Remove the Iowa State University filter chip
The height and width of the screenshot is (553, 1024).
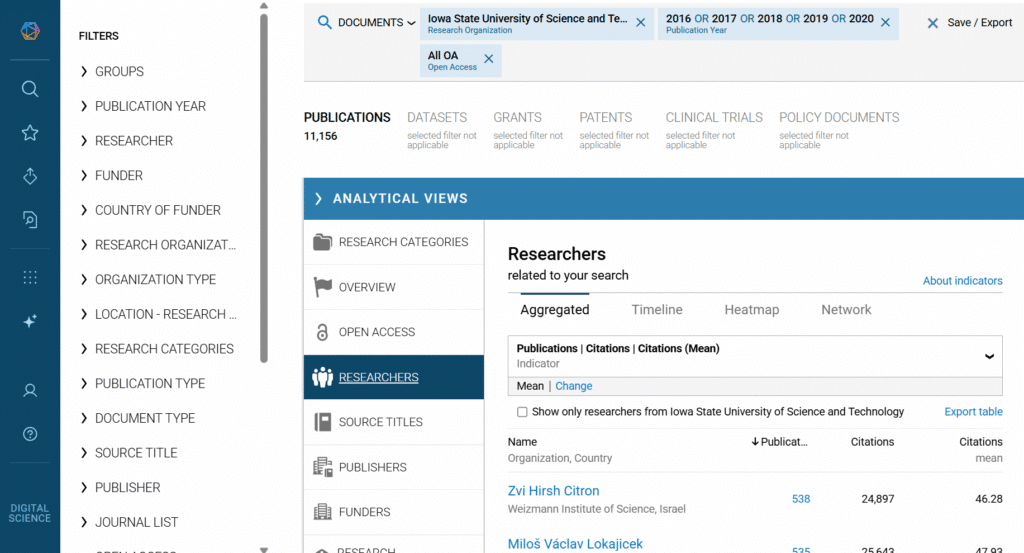click(x=641, y=22)
